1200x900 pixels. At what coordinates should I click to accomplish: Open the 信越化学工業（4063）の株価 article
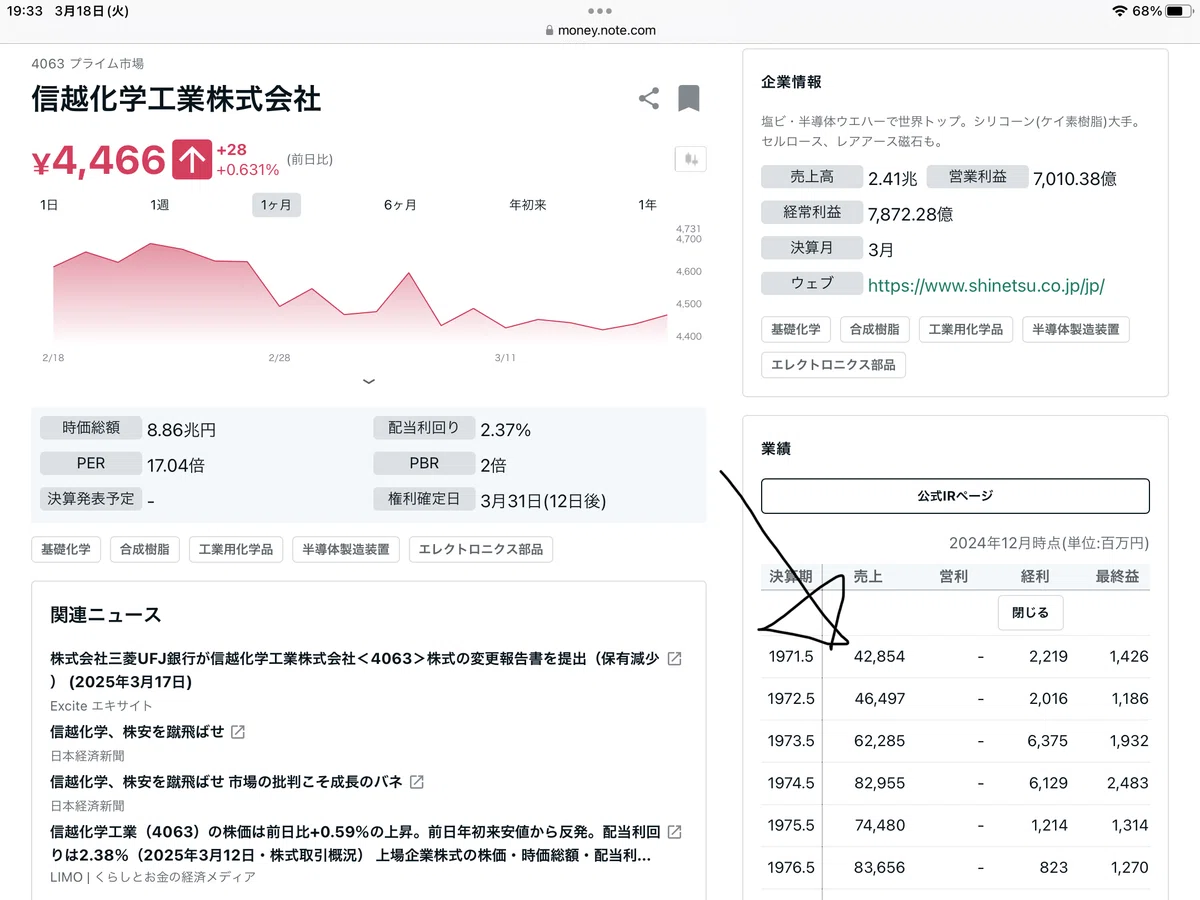[355, 843]
